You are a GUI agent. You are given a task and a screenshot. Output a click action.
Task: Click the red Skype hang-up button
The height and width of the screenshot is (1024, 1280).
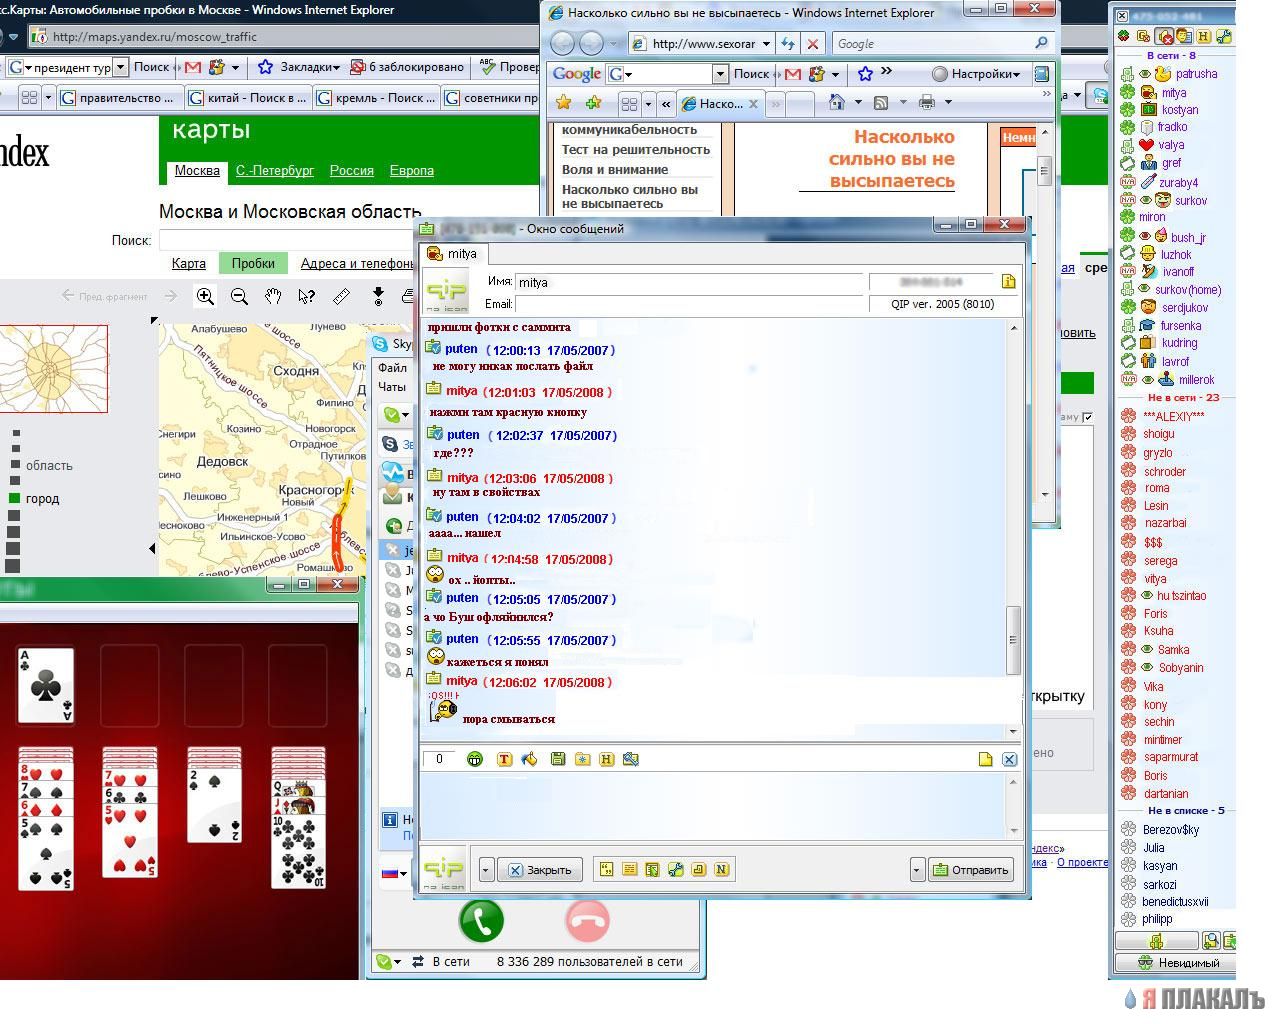587,920
